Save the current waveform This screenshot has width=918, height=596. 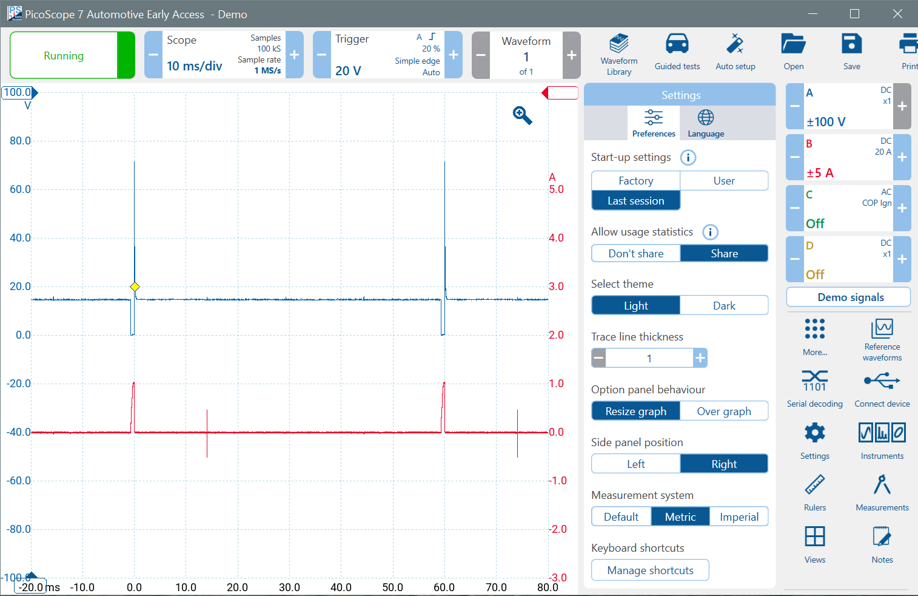tap(851, 52)
